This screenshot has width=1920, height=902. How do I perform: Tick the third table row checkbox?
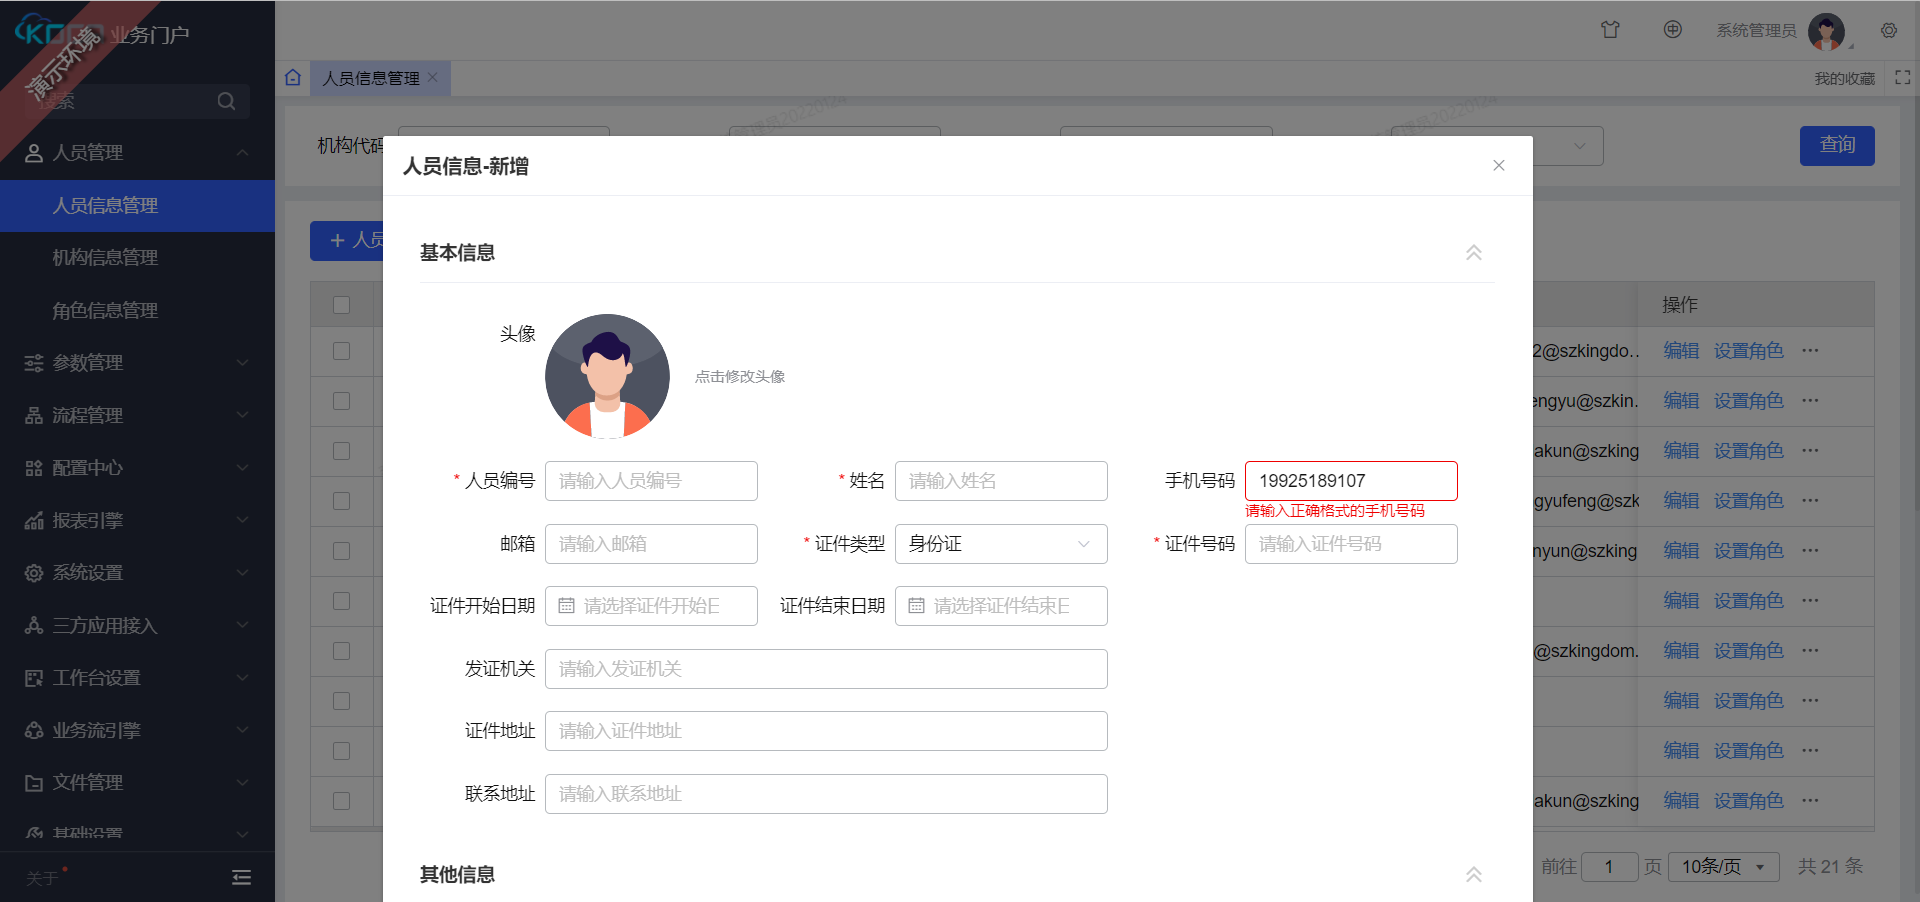[x=341, y=451]
